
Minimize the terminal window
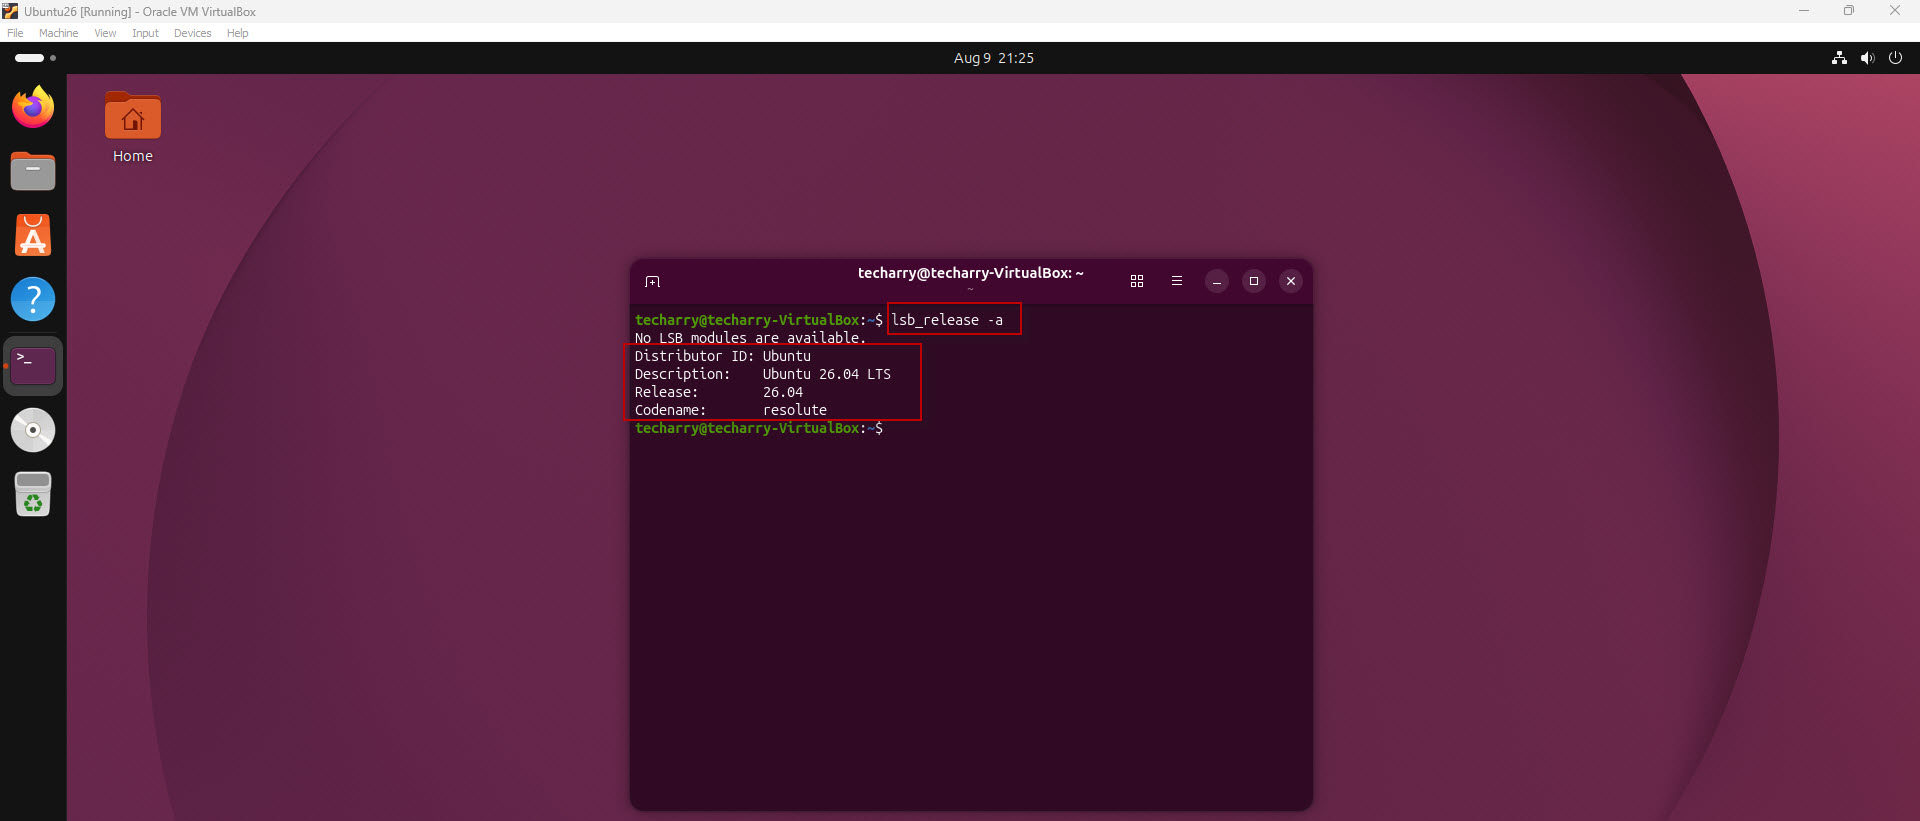pos(1216,281)
